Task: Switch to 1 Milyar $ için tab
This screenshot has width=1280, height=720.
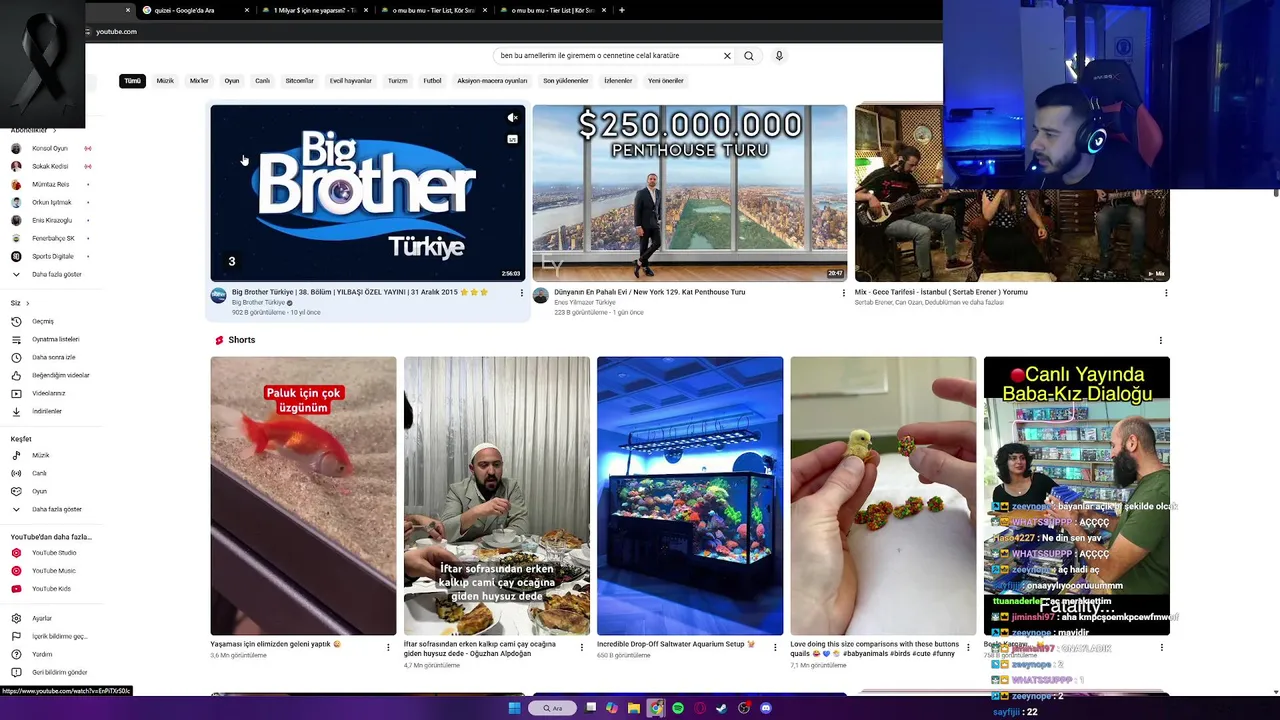Action: tap(313, 10)
